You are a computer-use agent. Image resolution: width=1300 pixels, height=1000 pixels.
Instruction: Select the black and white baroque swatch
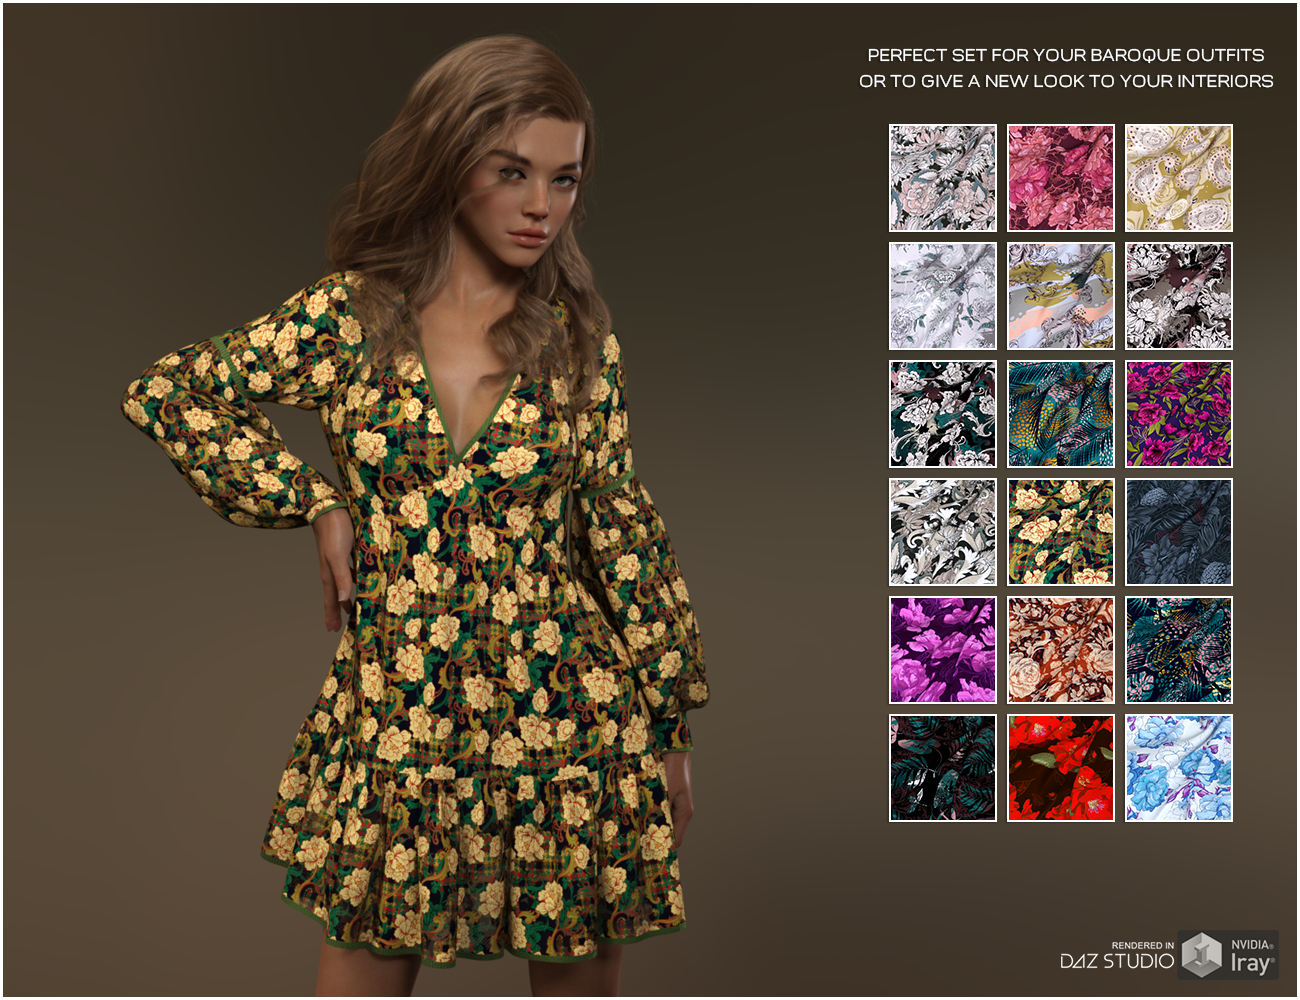point(1179,296)
